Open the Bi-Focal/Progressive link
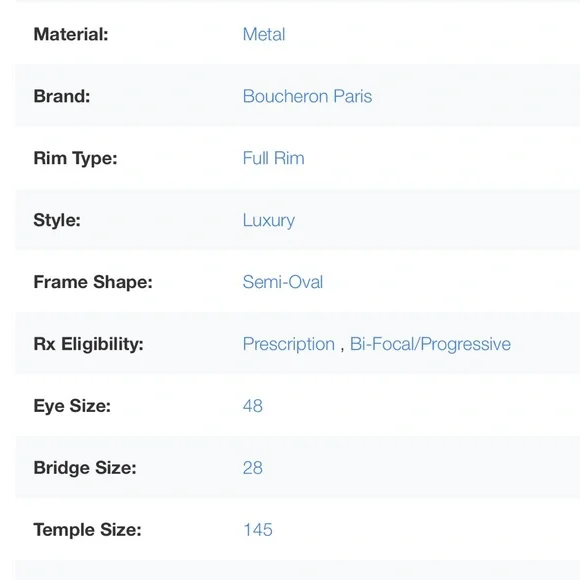The width and height of the screenshot is (580, 580). [430, 345]
